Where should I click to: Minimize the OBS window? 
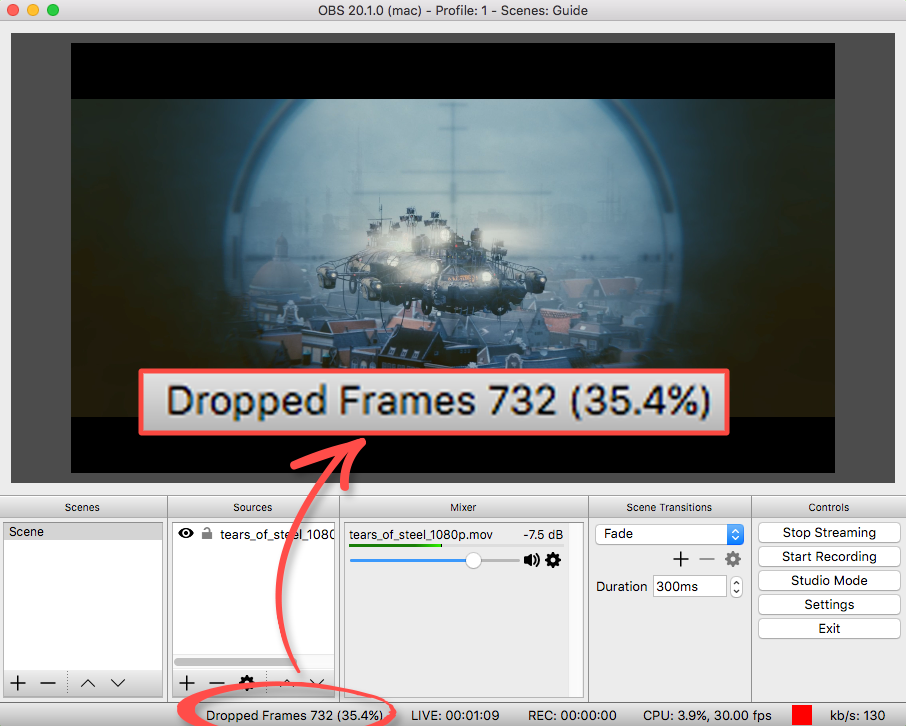point(33,10)
